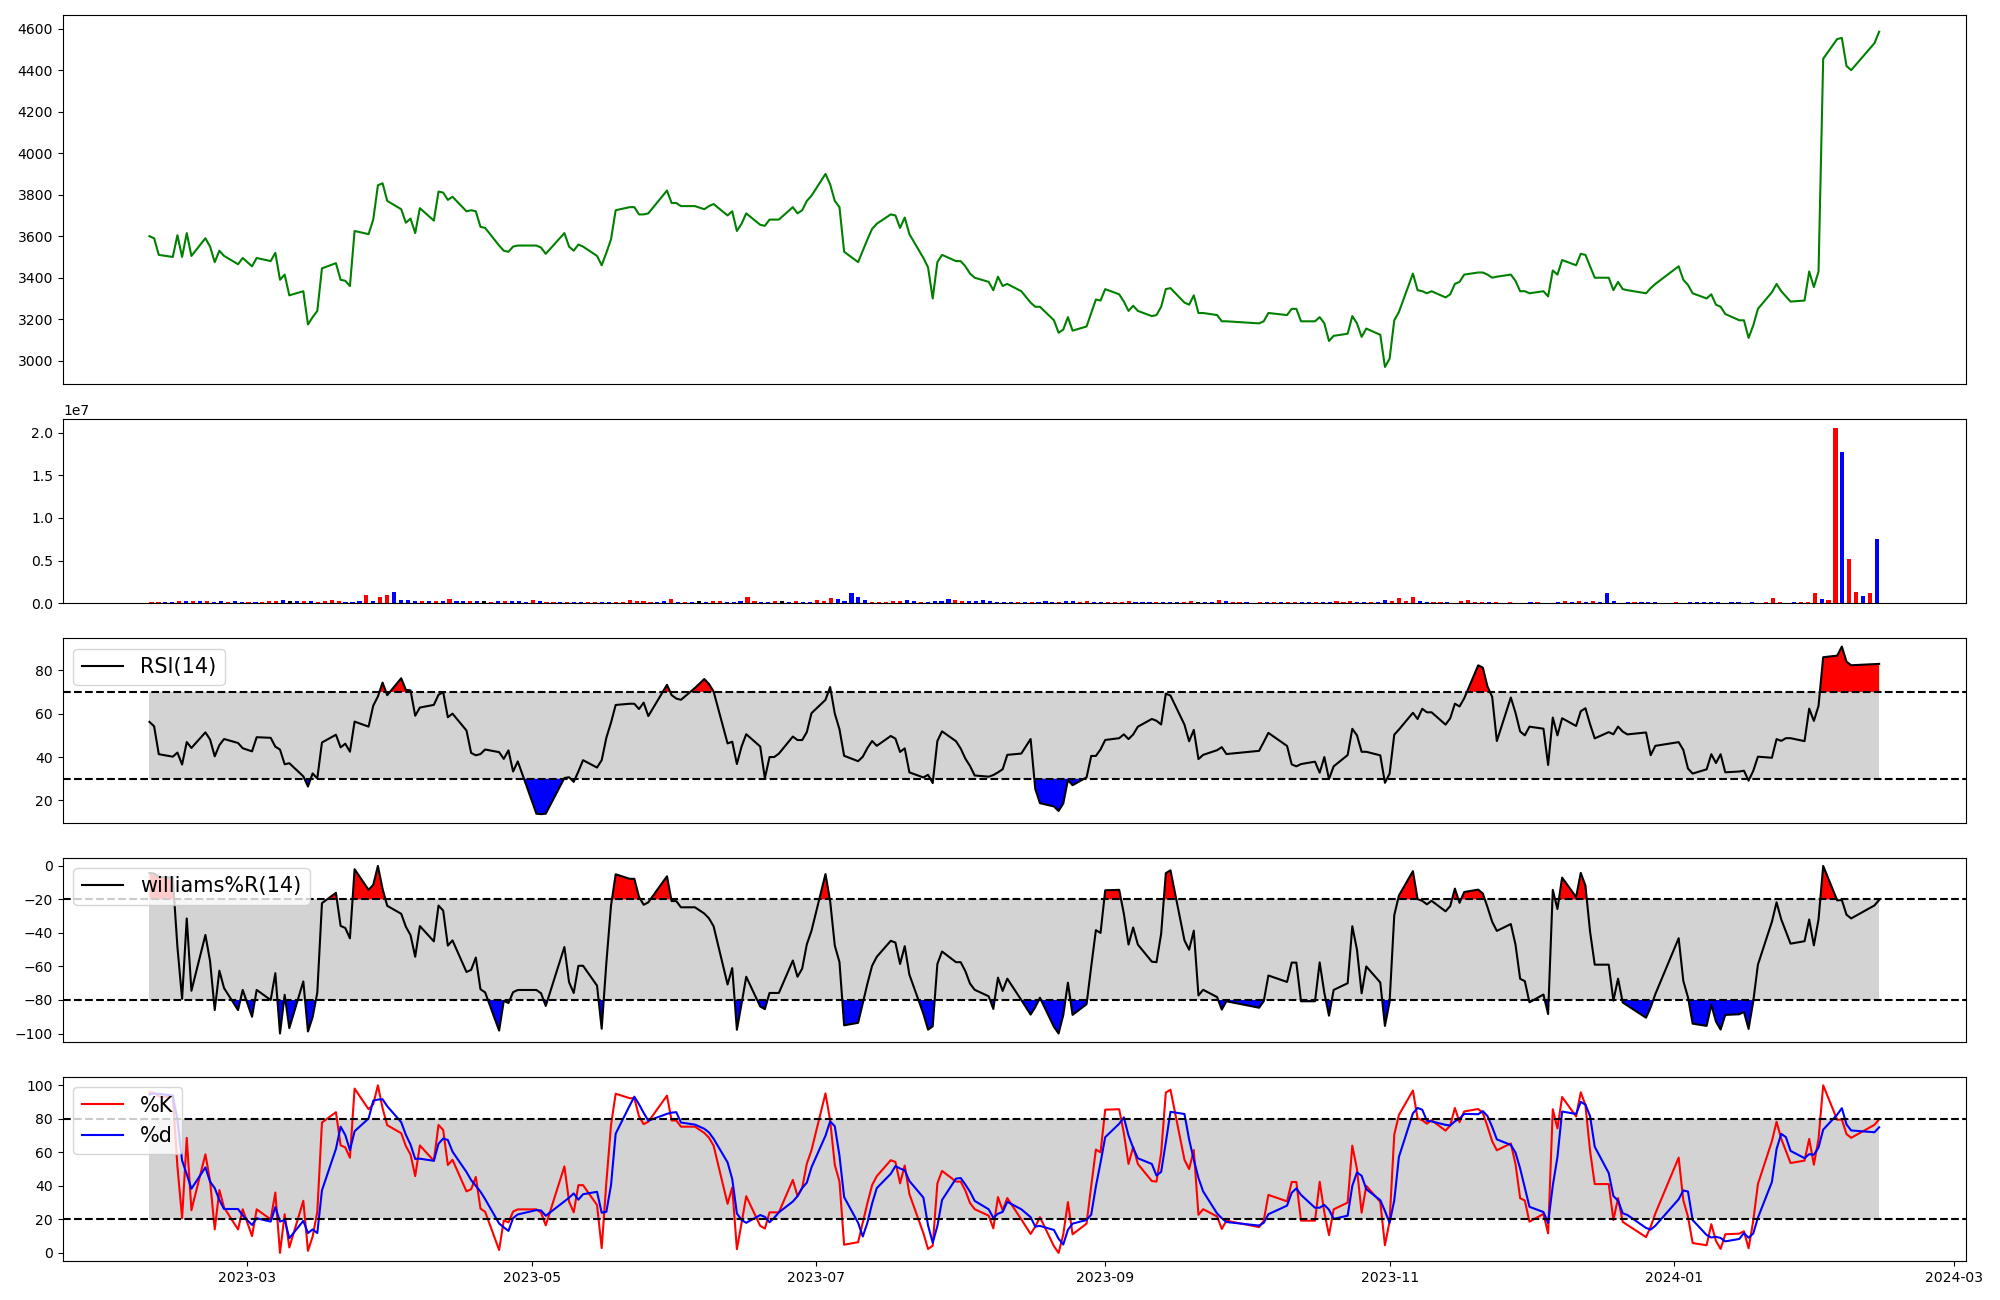Click the tallest blue volume bar
Viewport: 2000px width, 1300px height.
pos(1842,528)
